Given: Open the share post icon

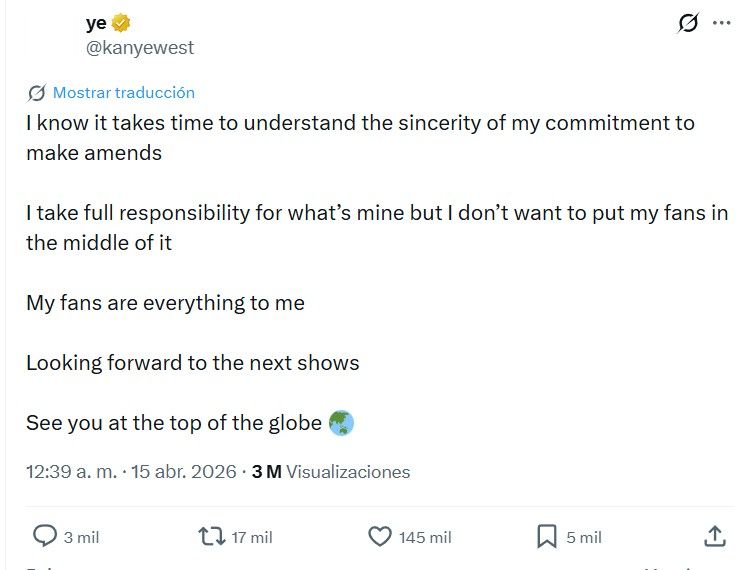Looking at the screenshot, I should coord(715,537).
